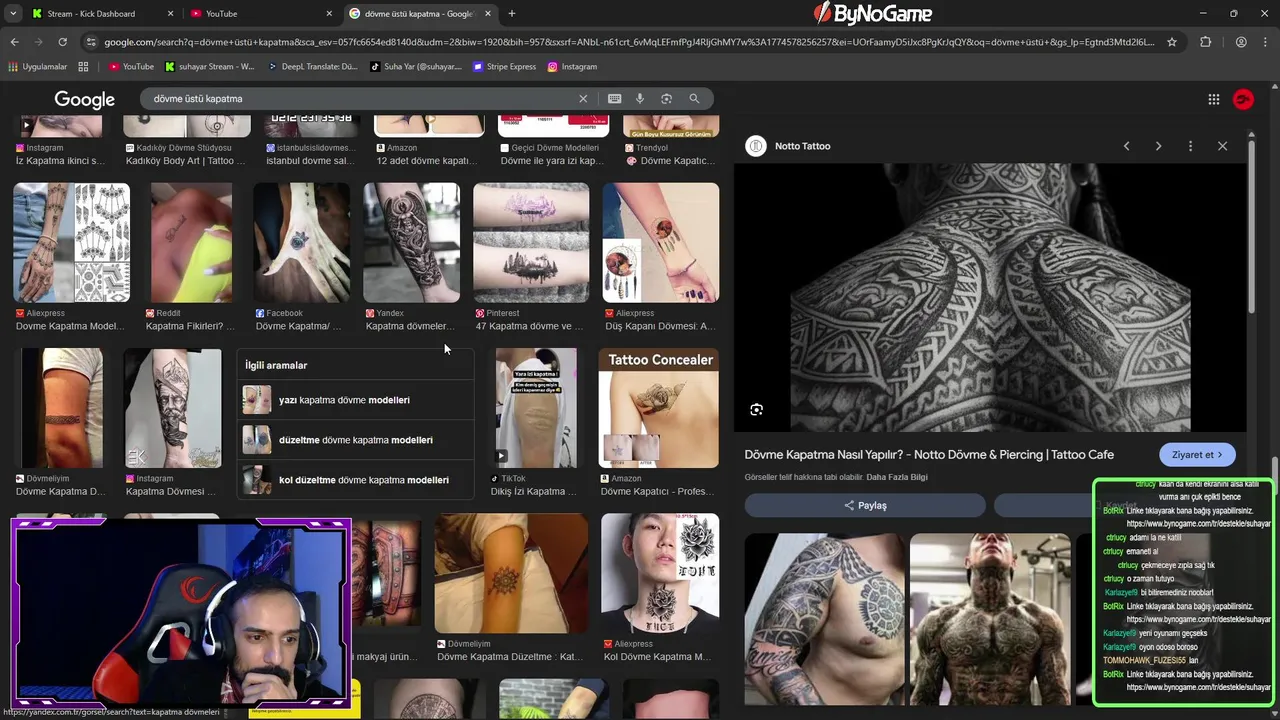Show next image in preview panel
Image resolution: width=1280 pixels, height=720 pixels.
pos(1158,146)
